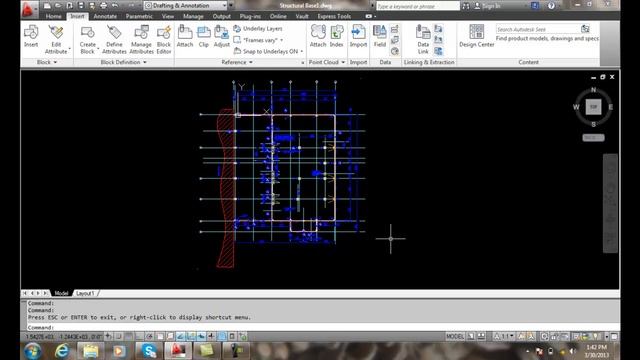Open Internet Explorer from taskbar

pos(61,351)
